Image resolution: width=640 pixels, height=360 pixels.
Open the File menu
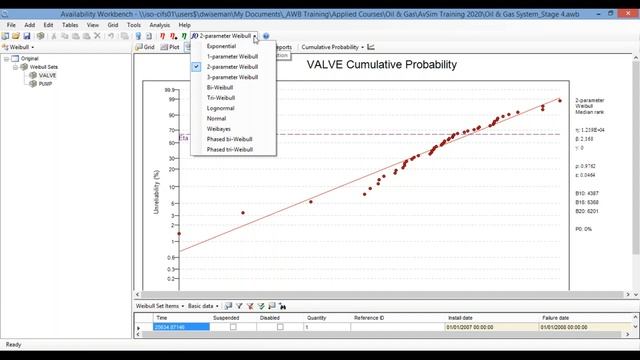[11, 25]
